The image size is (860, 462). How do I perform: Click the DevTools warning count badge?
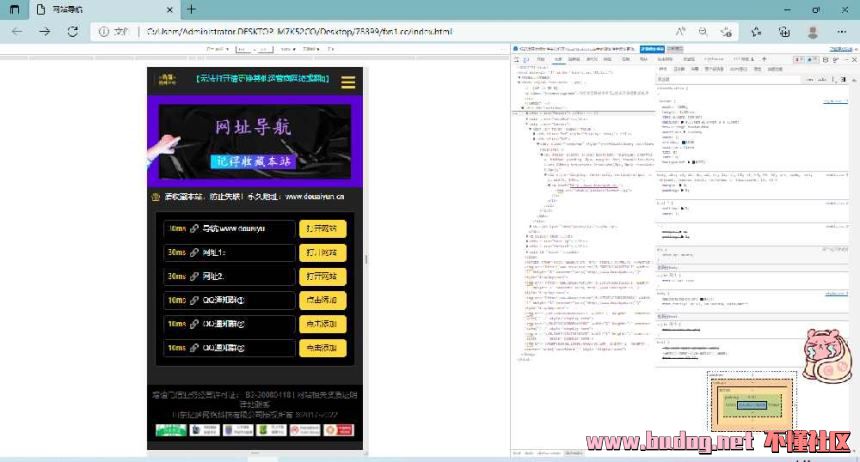pos(812,59)
